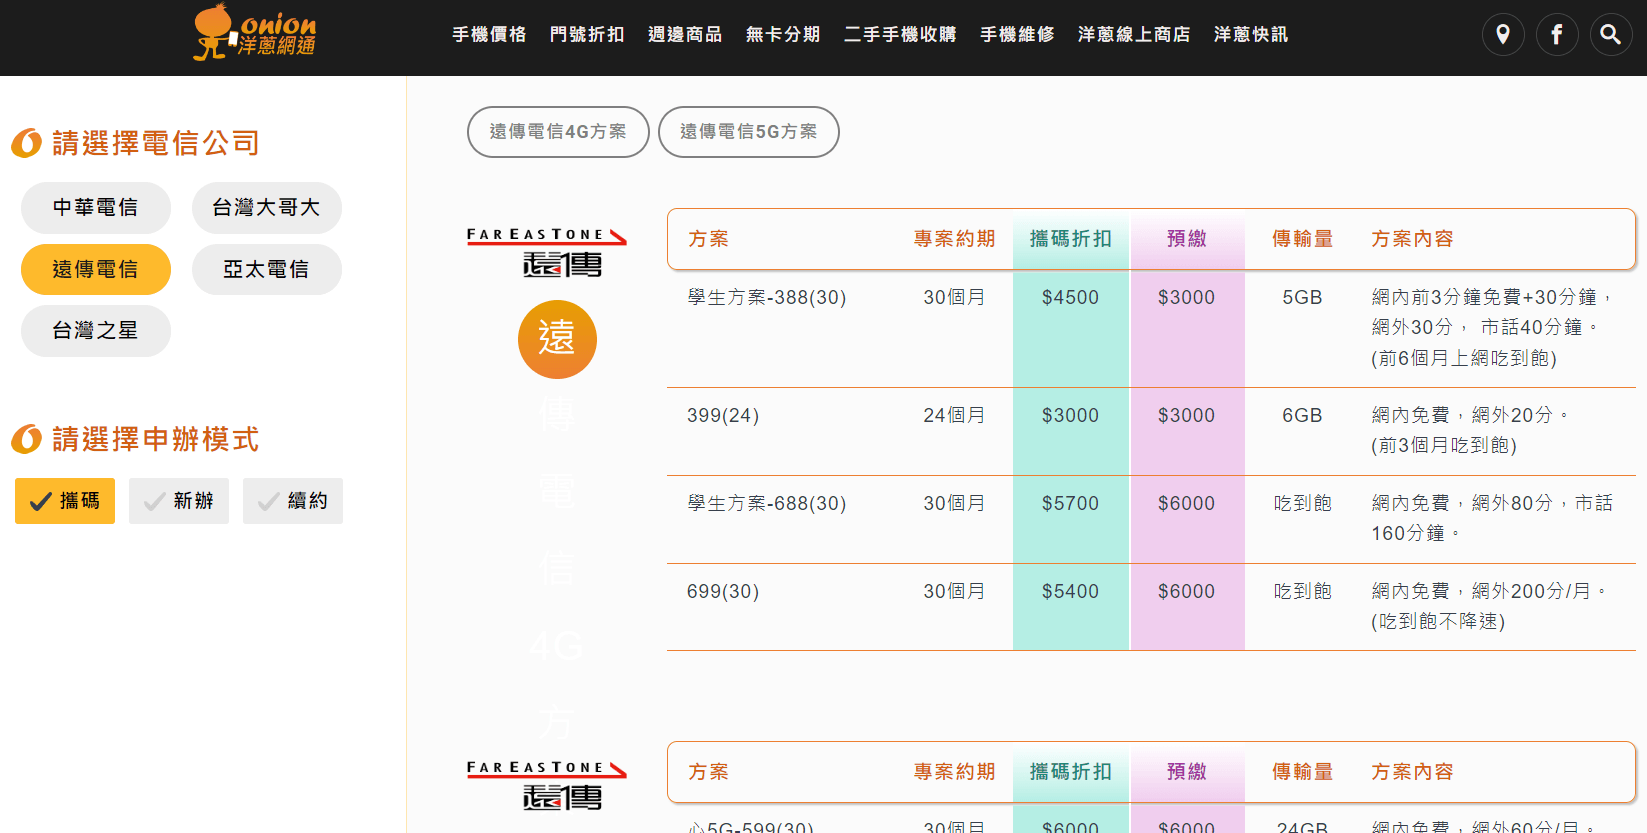Toggle the 續約 application mode

pyautogui.click(x=293, y=501)
